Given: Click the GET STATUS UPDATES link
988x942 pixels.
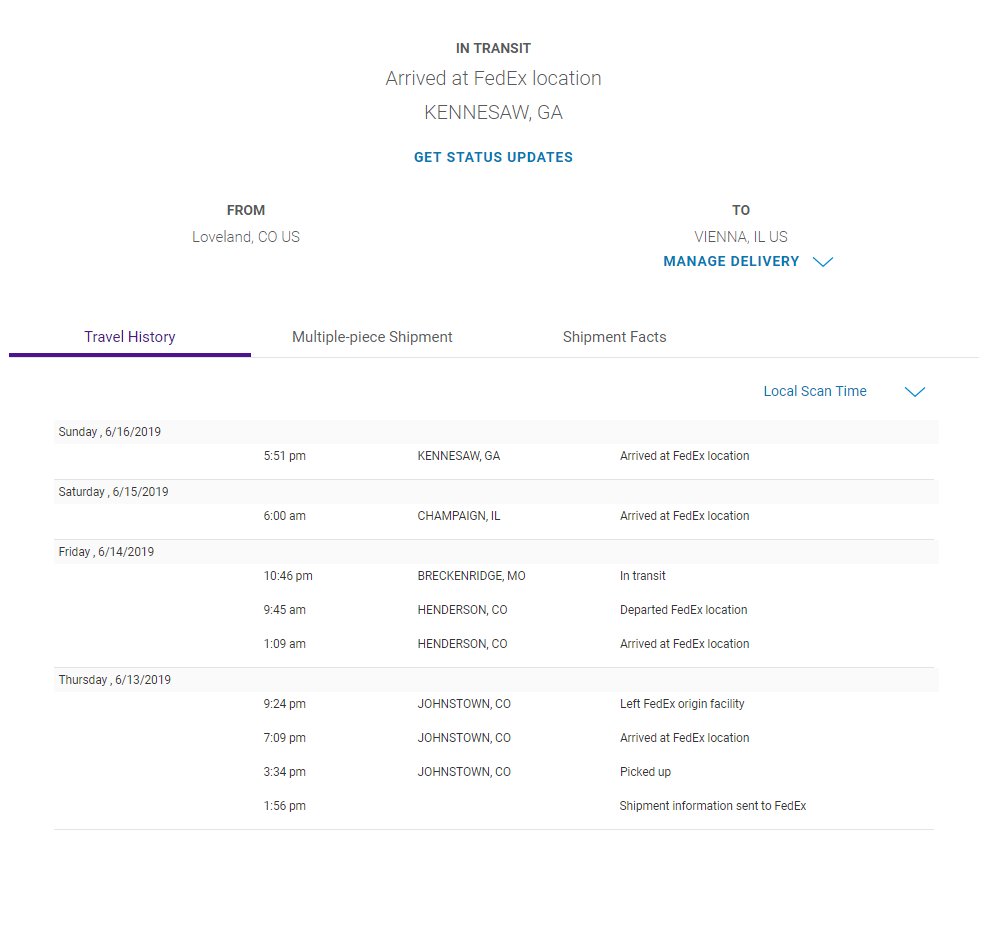Looking at the screenshot, I should pos(493,157).
